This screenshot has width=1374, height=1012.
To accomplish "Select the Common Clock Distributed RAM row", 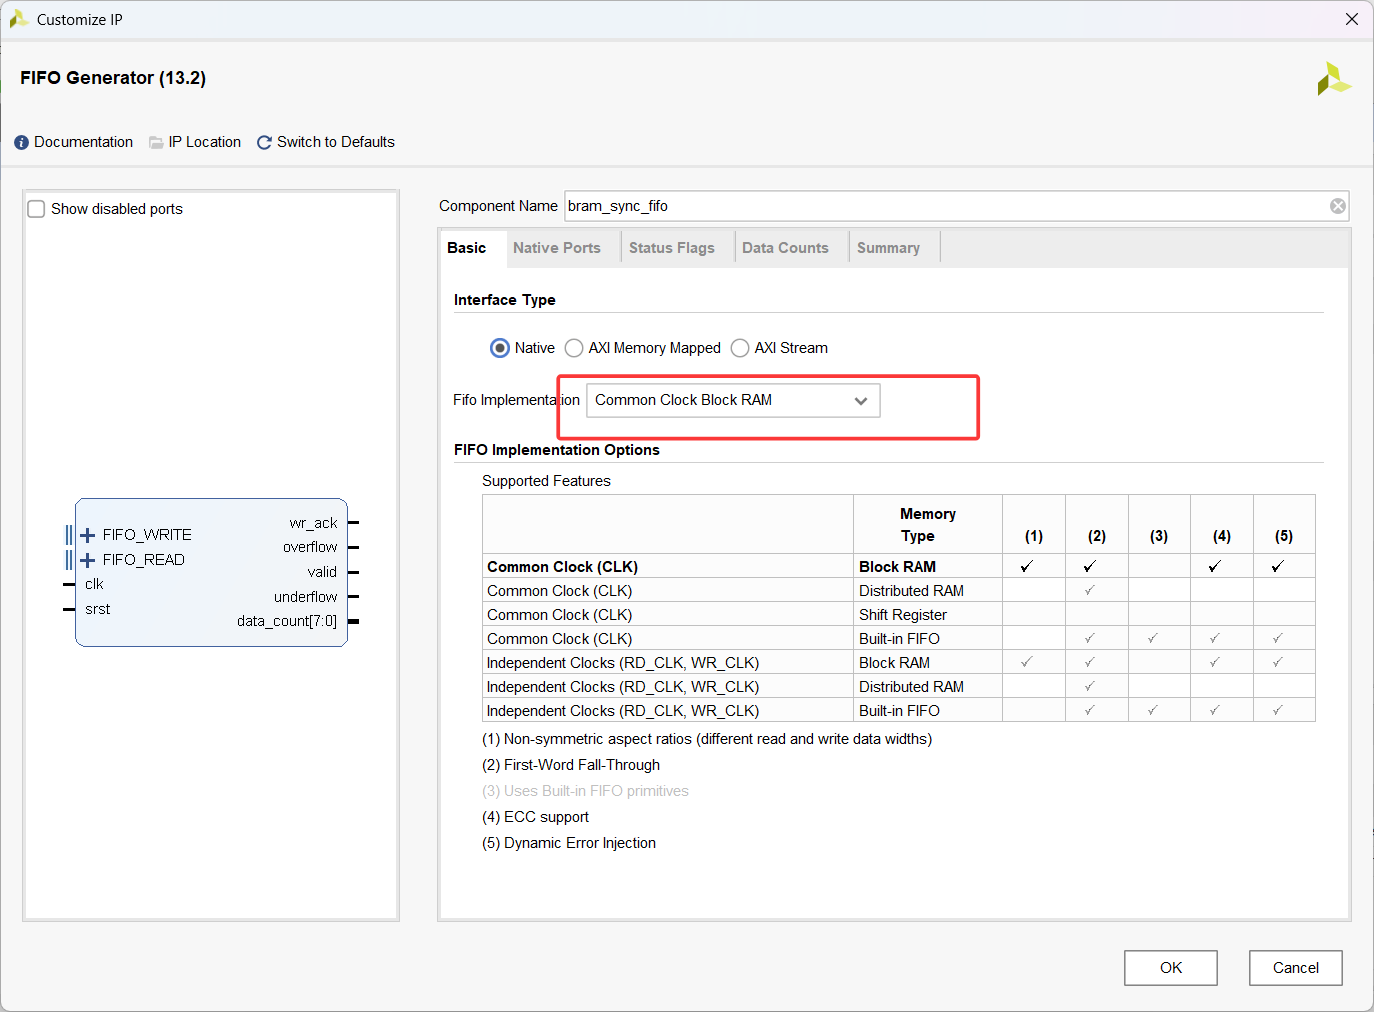I will [x=899, y=590].
